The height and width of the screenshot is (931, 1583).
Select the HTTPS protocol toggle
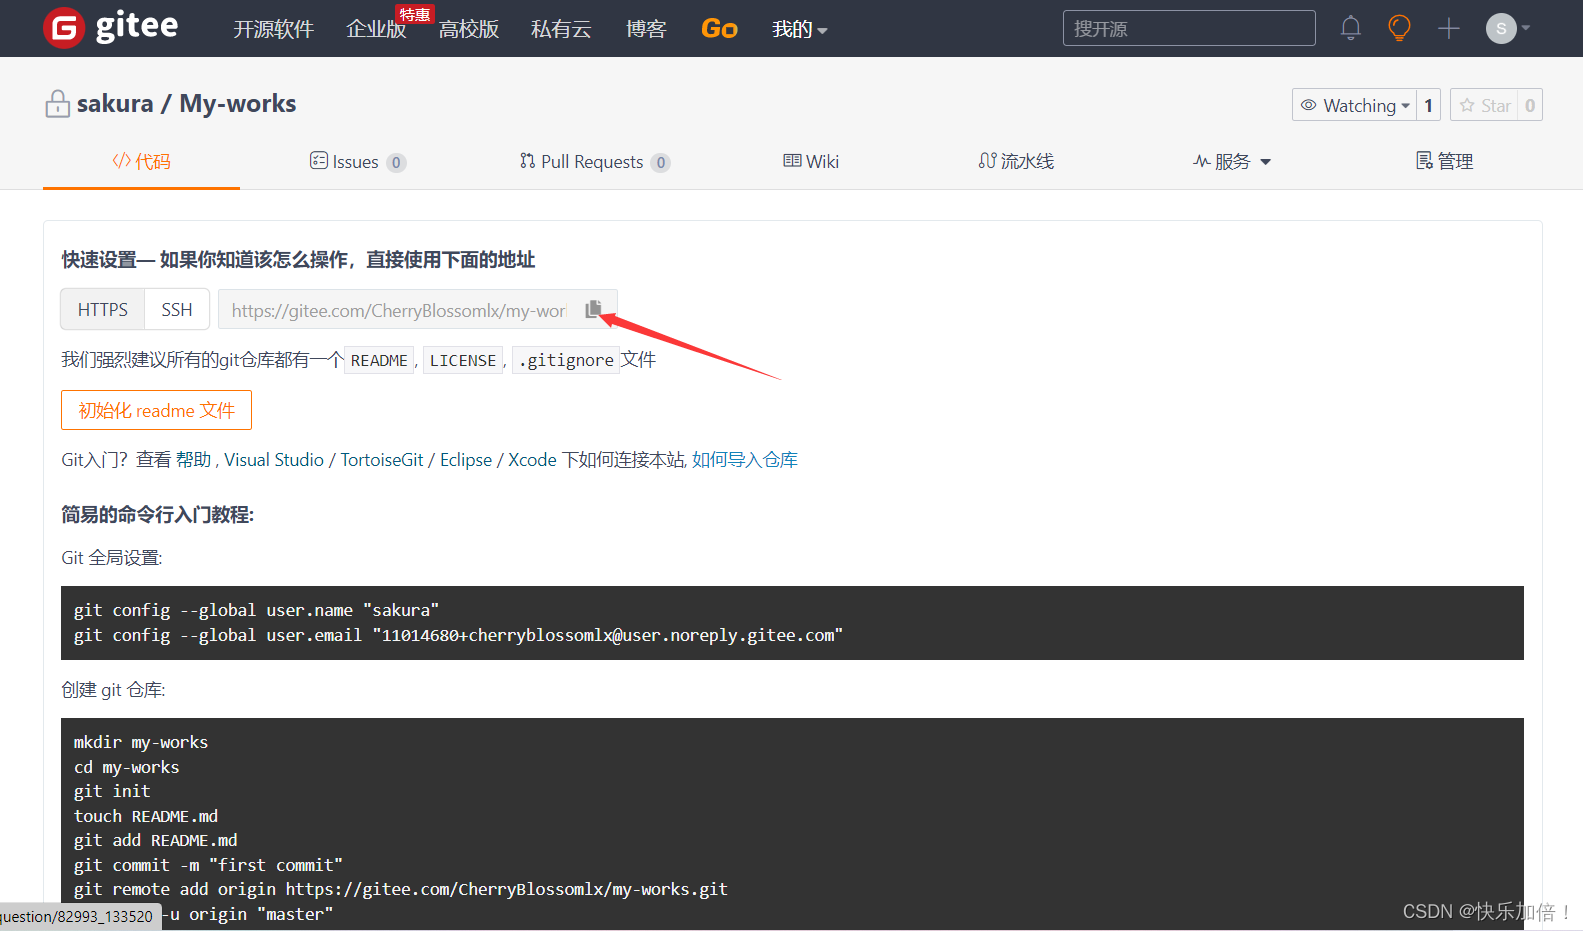click(103, 309)
